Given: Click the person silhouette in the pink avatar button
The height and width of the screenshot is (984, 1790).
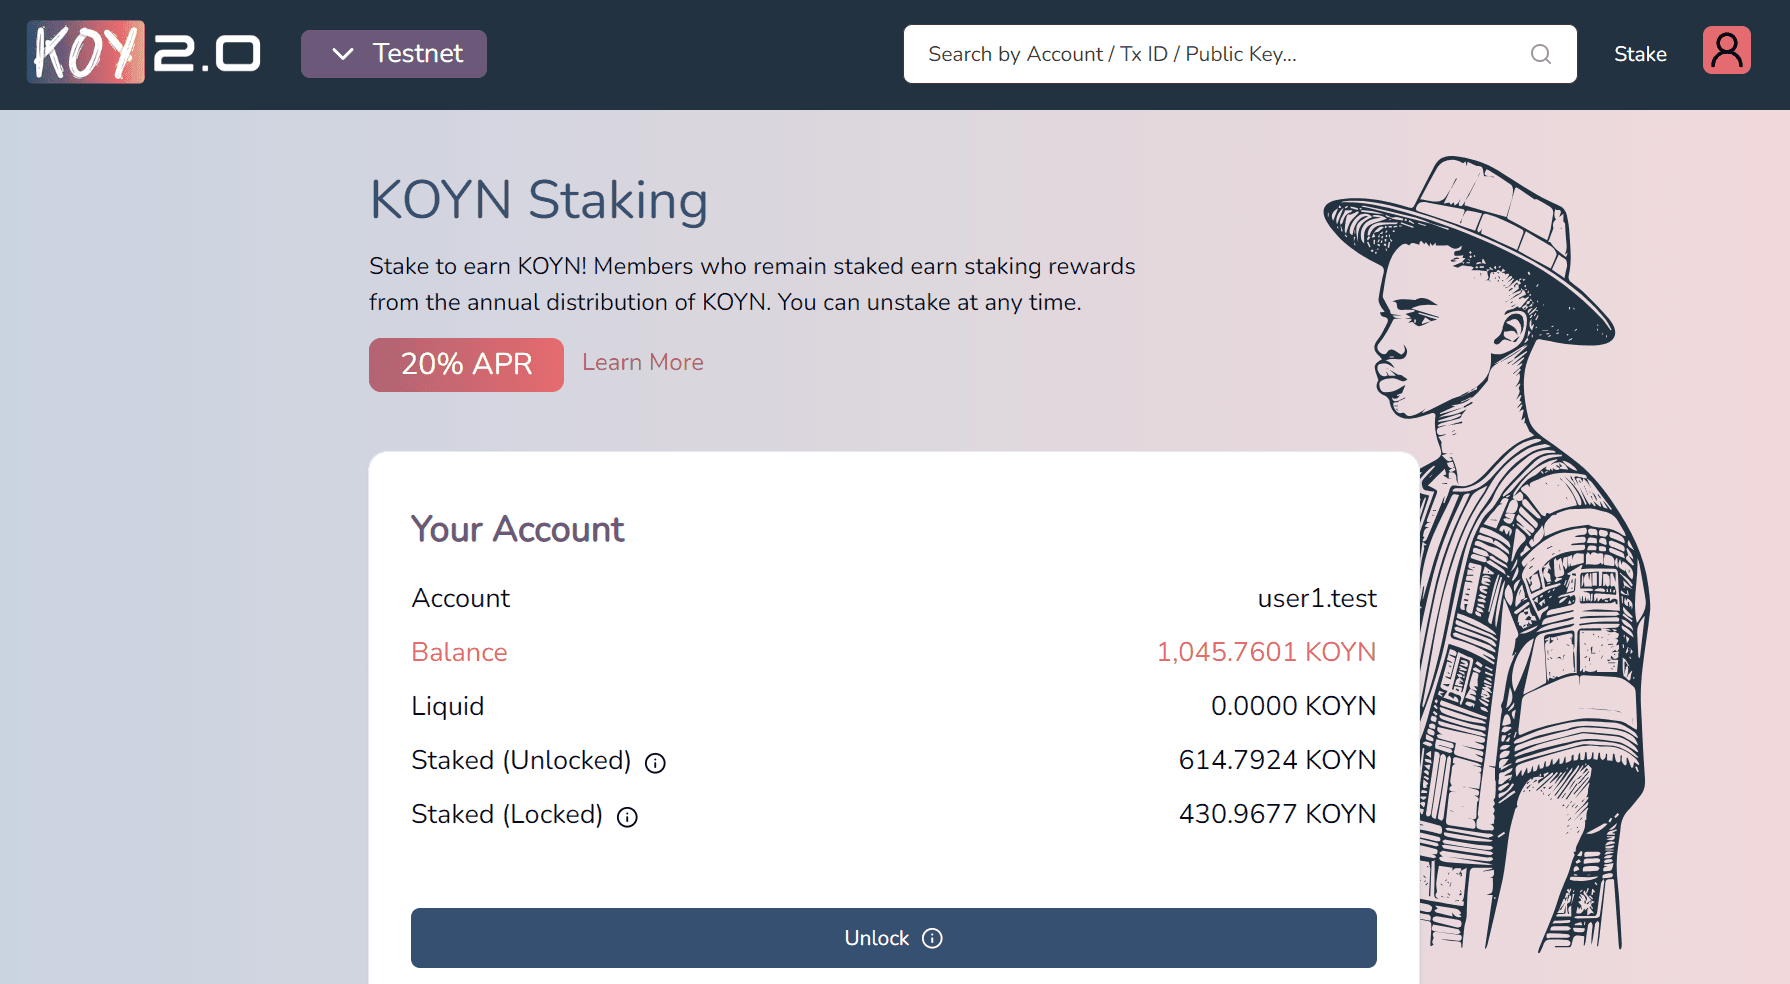Looking at the screenshot, I should pos(1727,49).
